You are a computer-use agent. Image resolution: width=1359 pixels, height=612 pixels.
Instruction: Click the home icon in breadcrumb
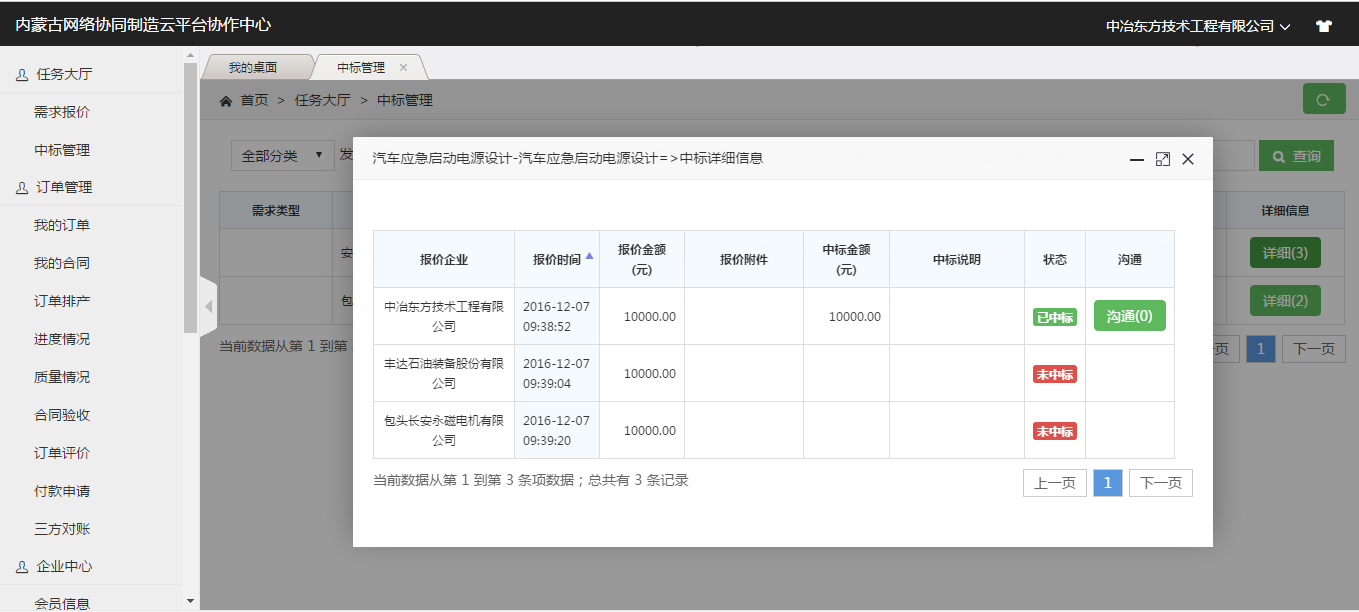[x=226, y=101]
